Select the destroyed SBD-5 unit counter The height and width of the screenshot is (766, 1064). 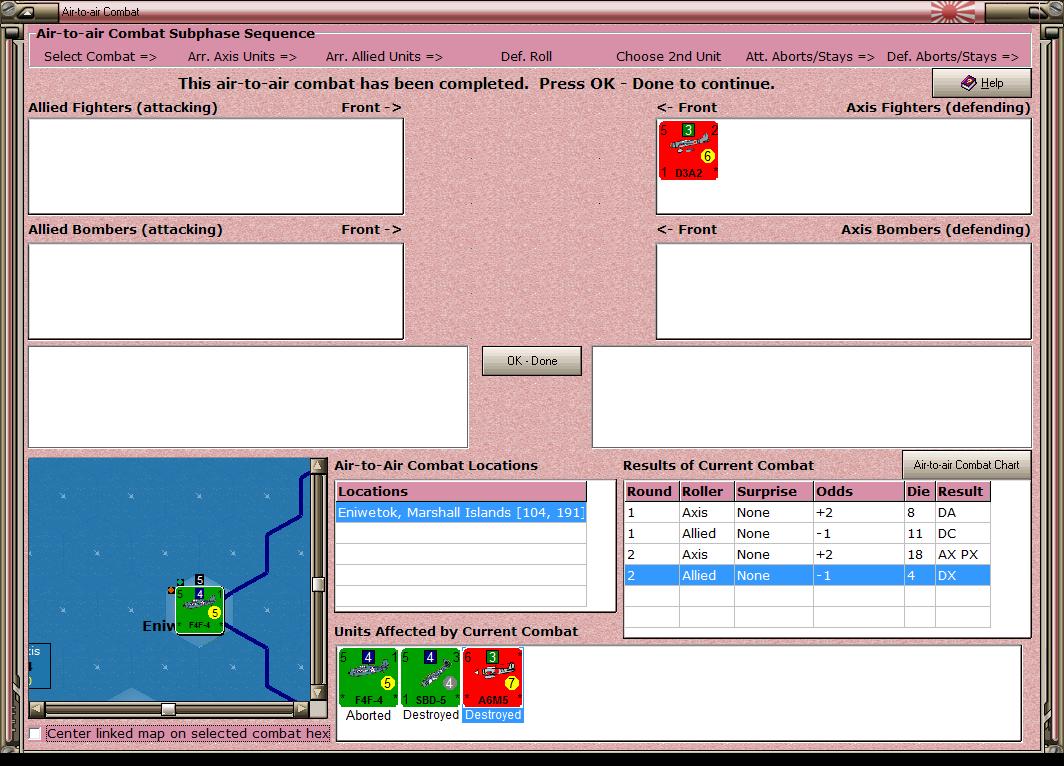tap(430, 677)
